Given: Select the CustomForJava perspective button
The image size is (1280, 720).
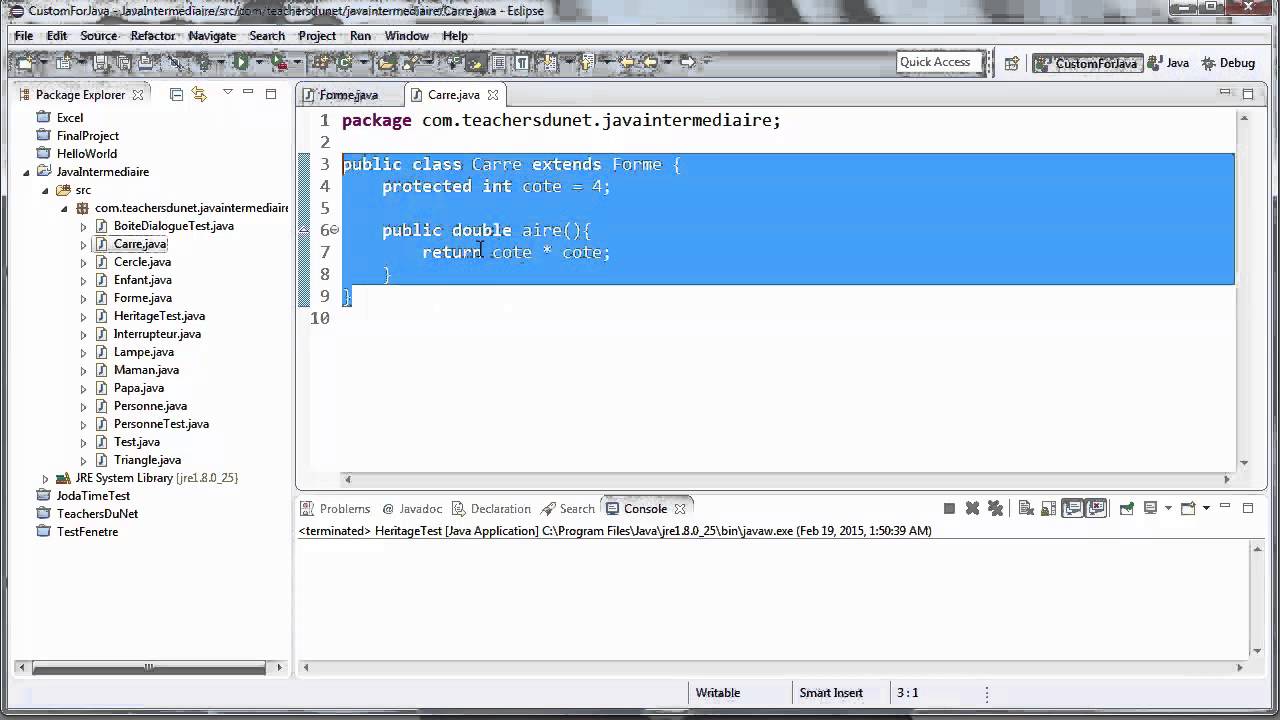Looking at the screenshot, I should point(1087,63).
